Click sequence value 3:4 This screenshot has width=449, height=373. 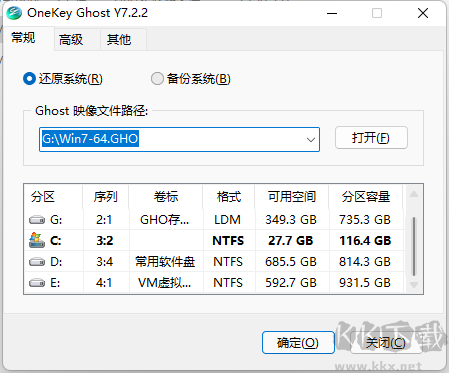105,262
